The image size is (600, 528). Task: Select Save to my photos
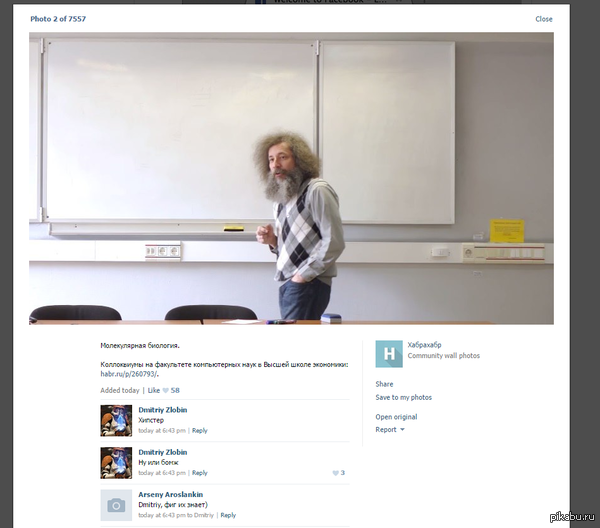(x=404, y=397)
